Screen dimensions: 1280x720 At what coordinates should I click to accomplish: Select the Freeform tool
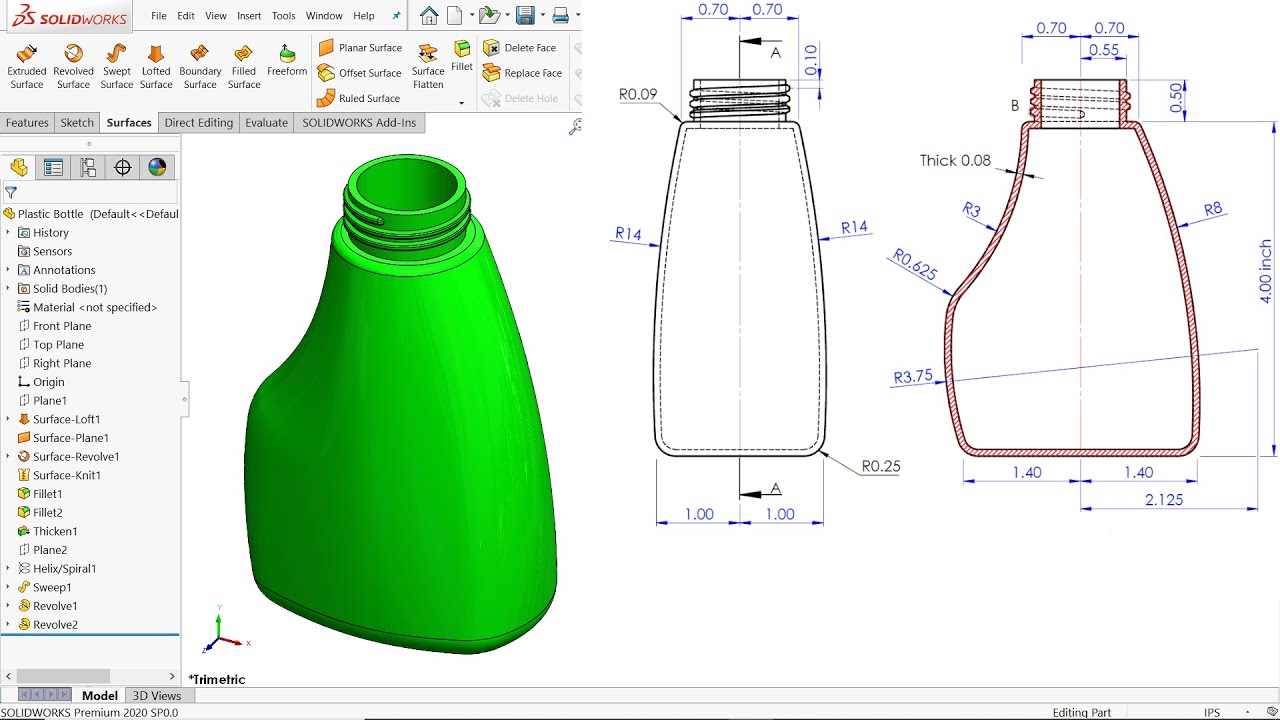coord(287,60)
